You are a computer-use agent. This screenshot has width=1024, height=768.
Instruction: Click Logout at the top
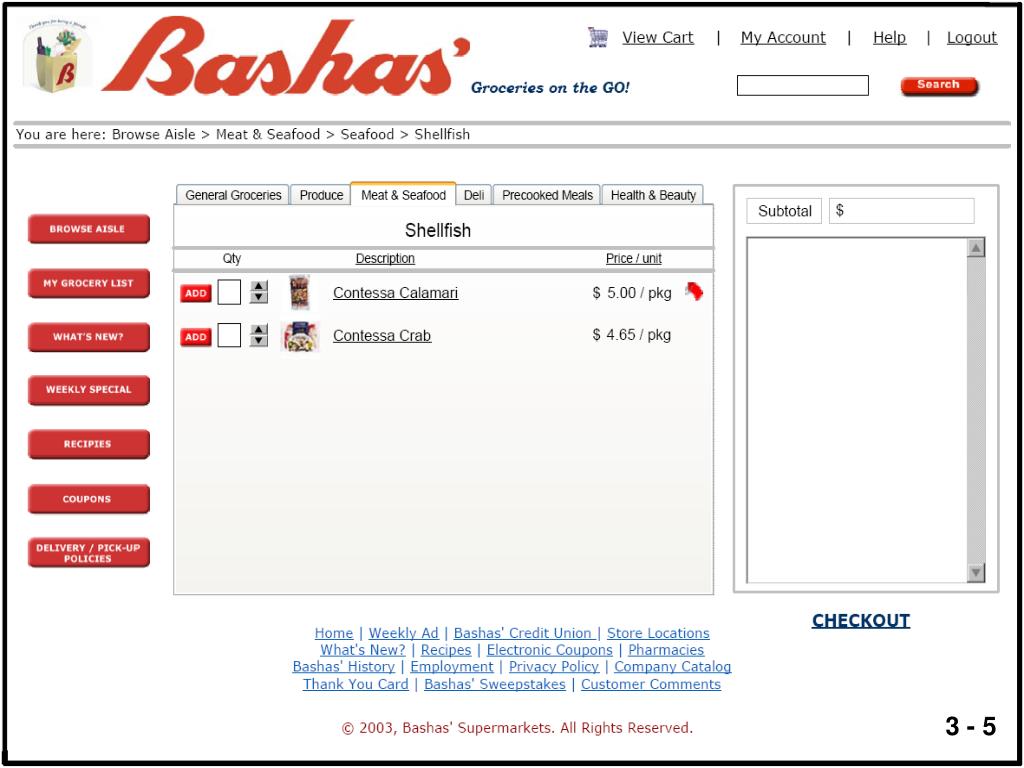[972, 38]
